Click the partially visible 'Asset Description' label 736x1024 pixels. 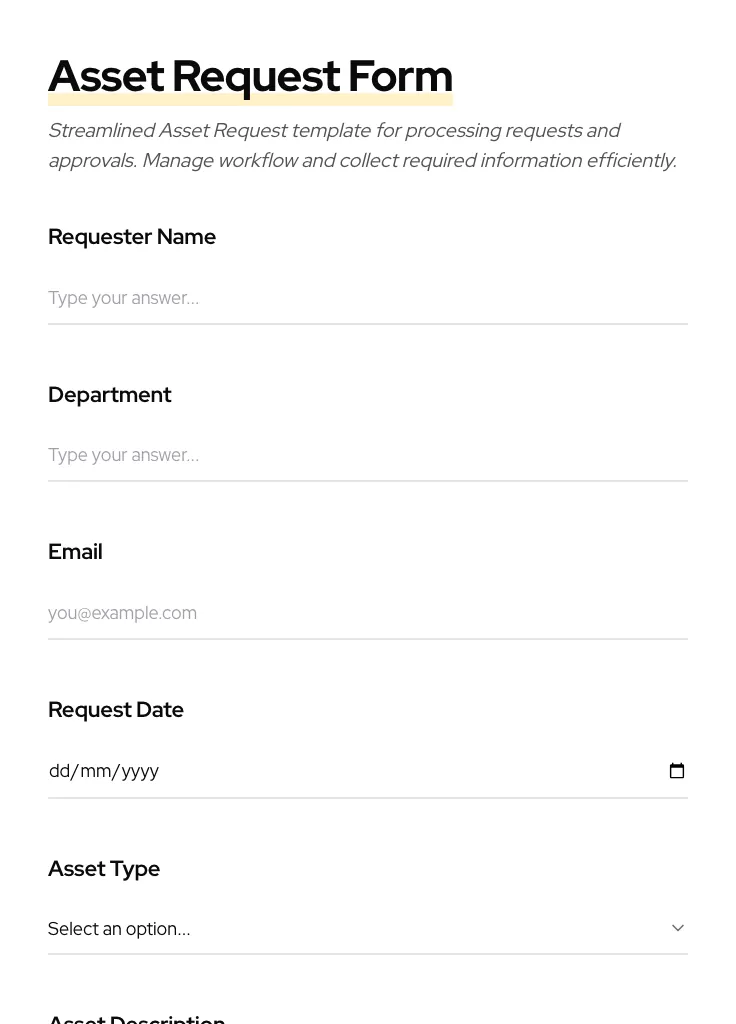[x=137, y=1019]
